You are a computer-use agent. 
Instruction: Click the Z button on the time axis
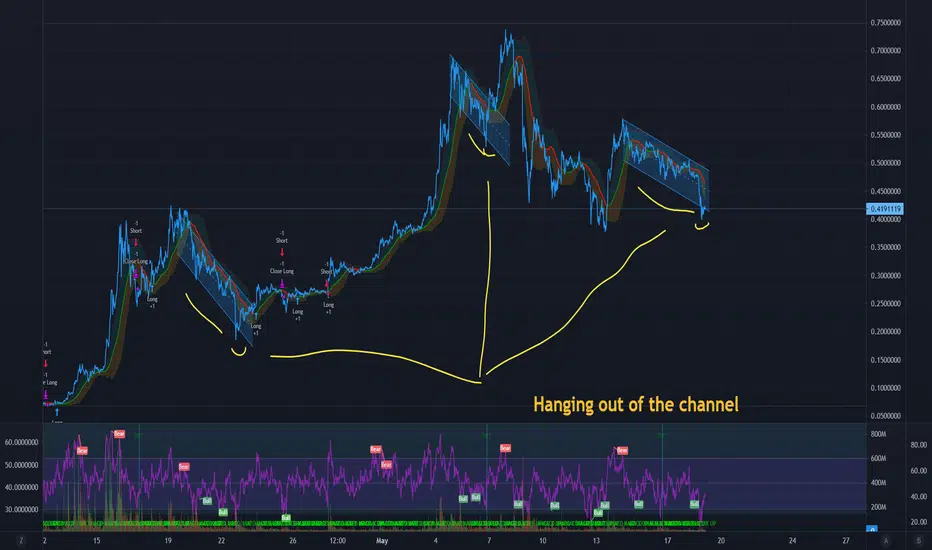point(21,540)
